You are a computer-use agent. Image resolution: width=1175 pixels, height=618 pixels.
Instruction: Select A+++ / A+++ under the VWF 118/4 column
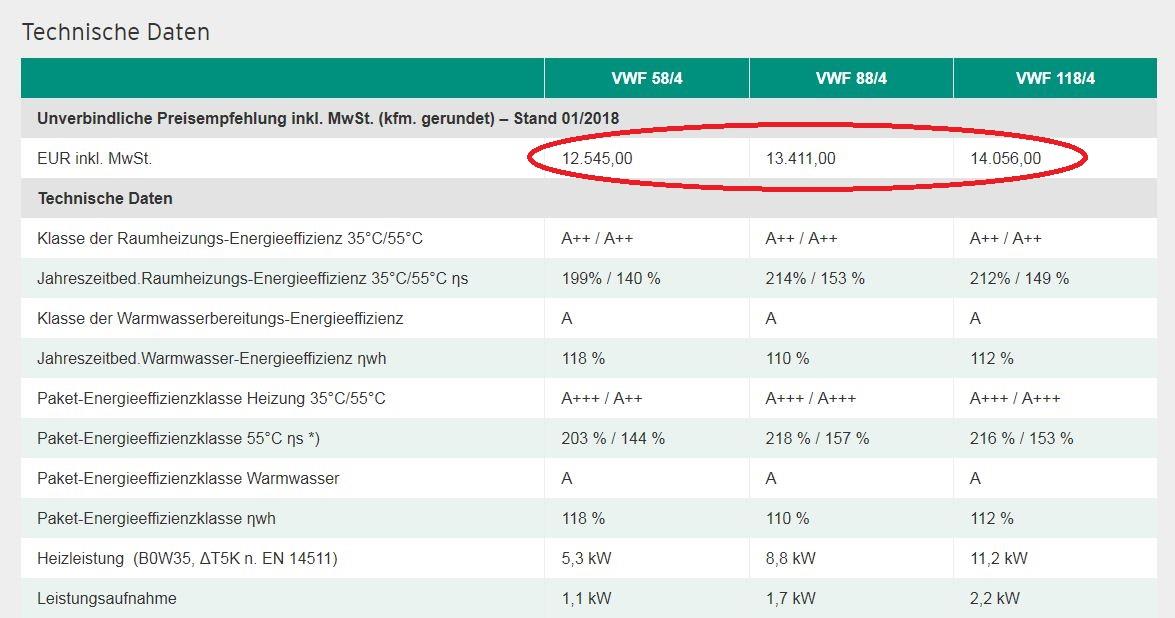click(1015, 399)
